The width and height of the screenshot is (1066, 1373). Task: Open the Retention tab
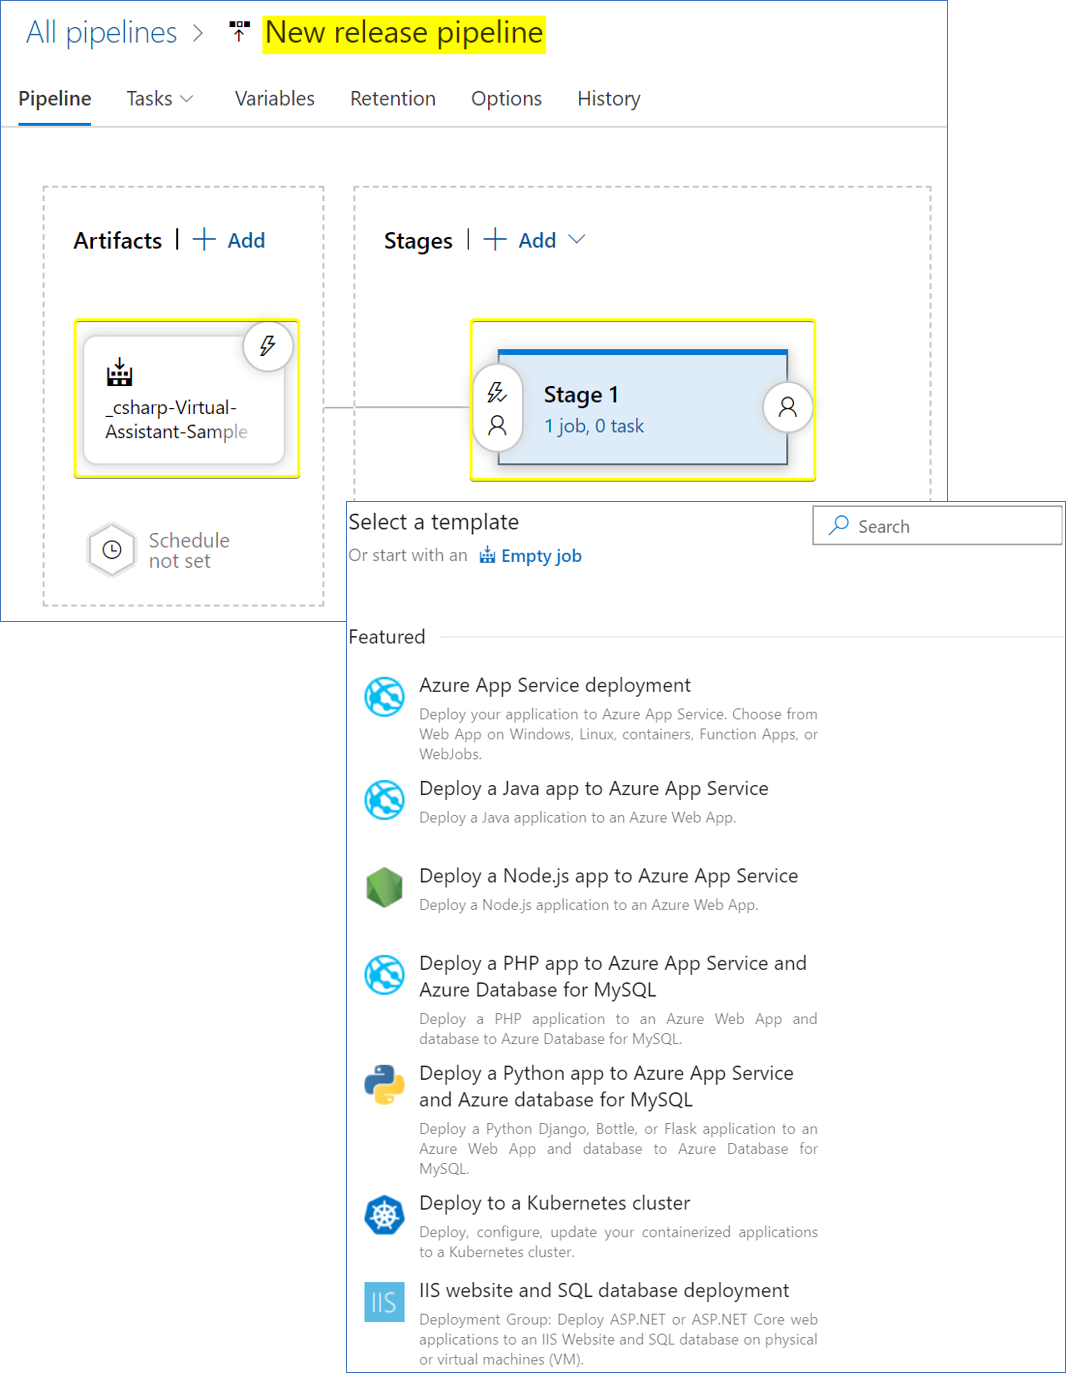click(x=393, y=98)
